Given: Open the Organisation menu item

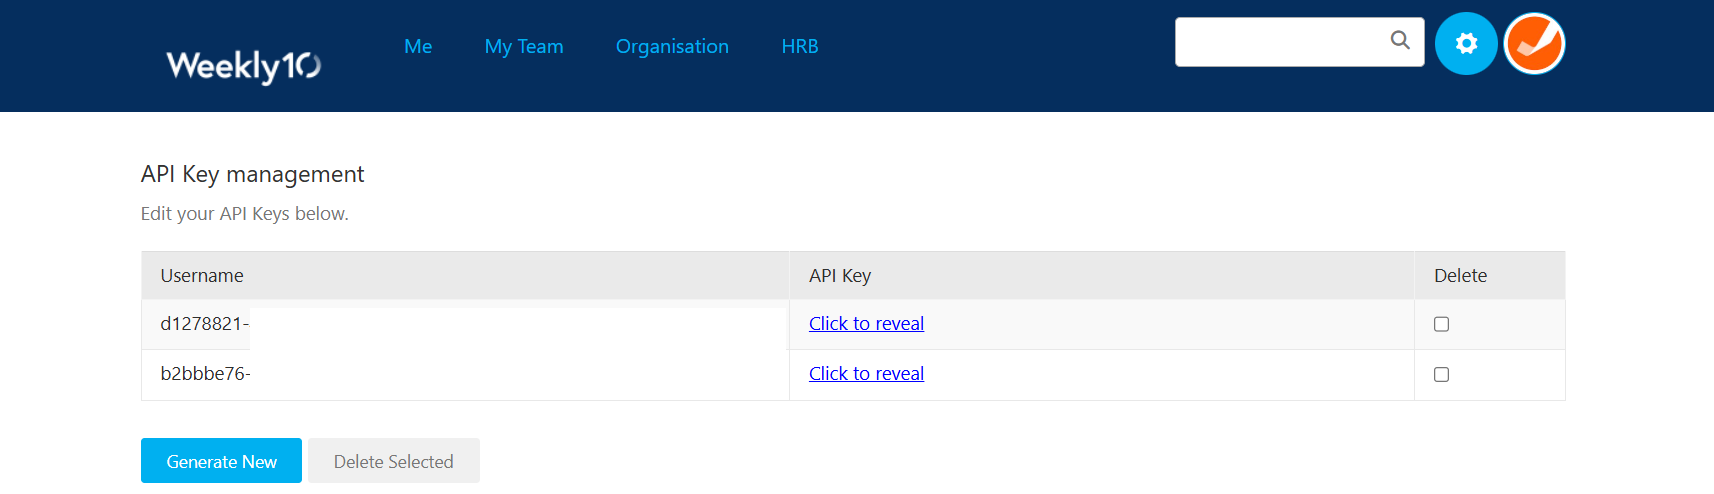Looking at the screenshot, I should (x=672, y=47).
